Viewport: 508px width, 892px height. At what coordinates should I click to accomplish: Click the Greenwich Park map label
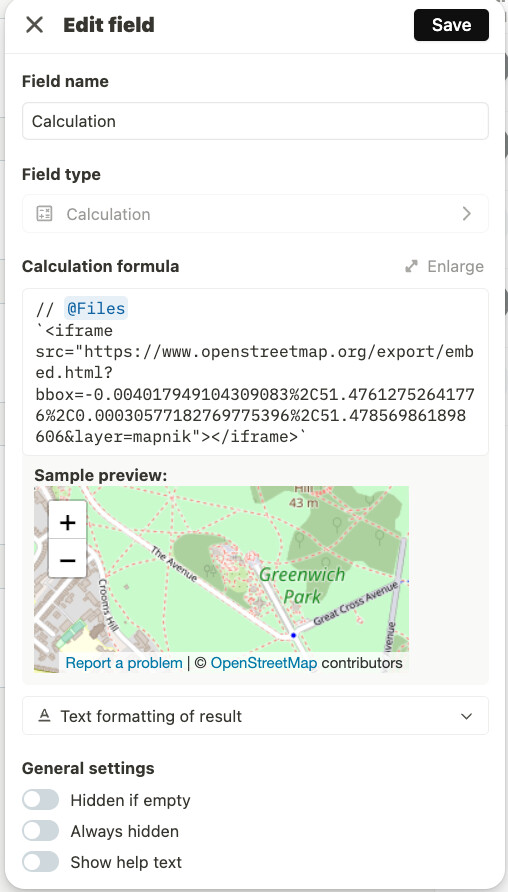click(302, 585)
